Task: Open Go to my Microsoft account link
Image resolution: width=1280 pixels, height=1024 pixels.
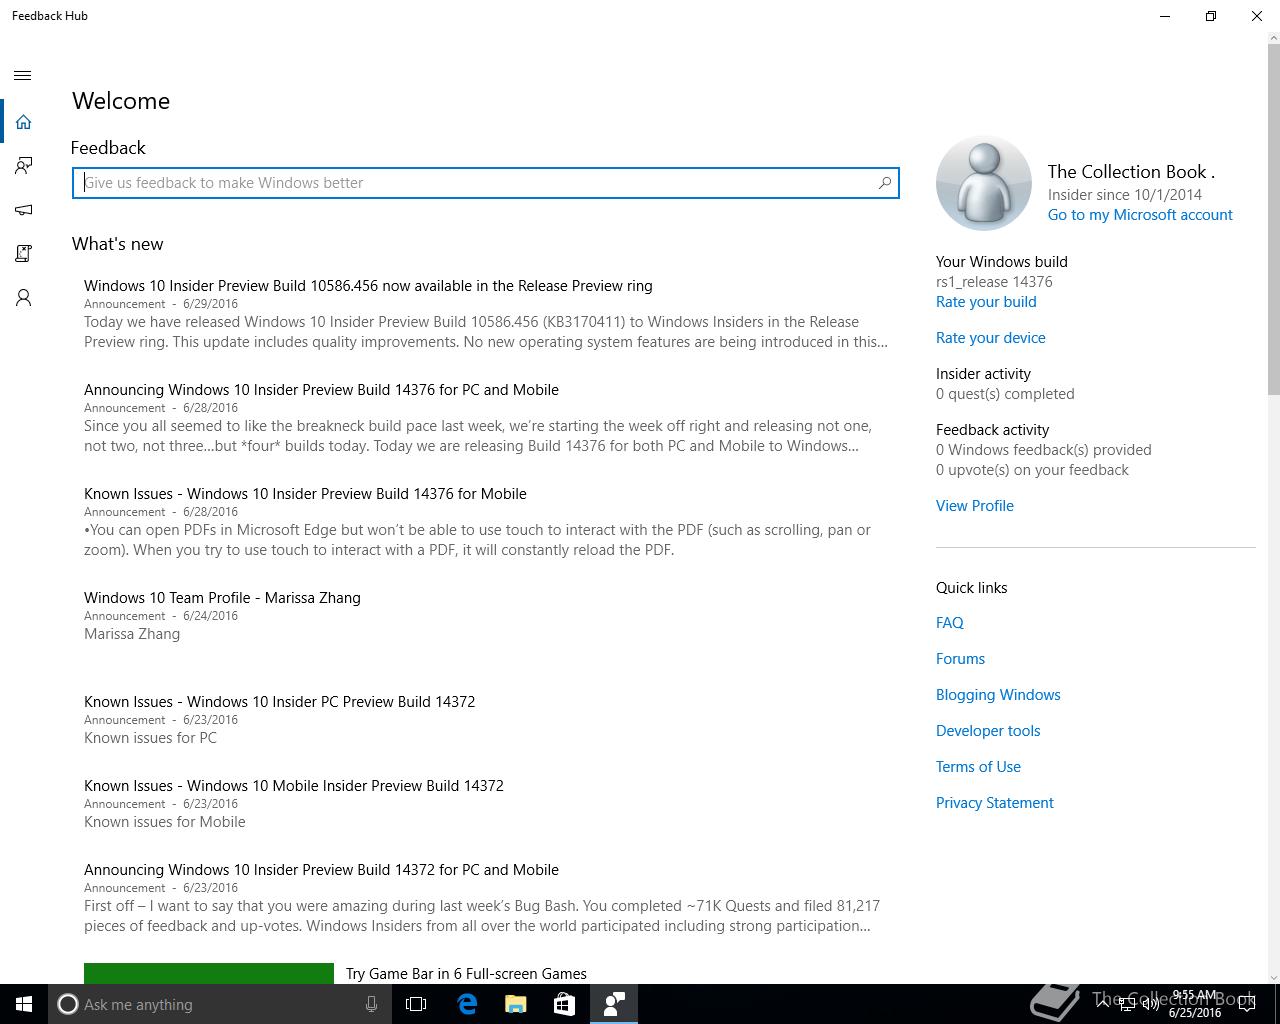Action: pyautogui.click(x=1140, y=215)
